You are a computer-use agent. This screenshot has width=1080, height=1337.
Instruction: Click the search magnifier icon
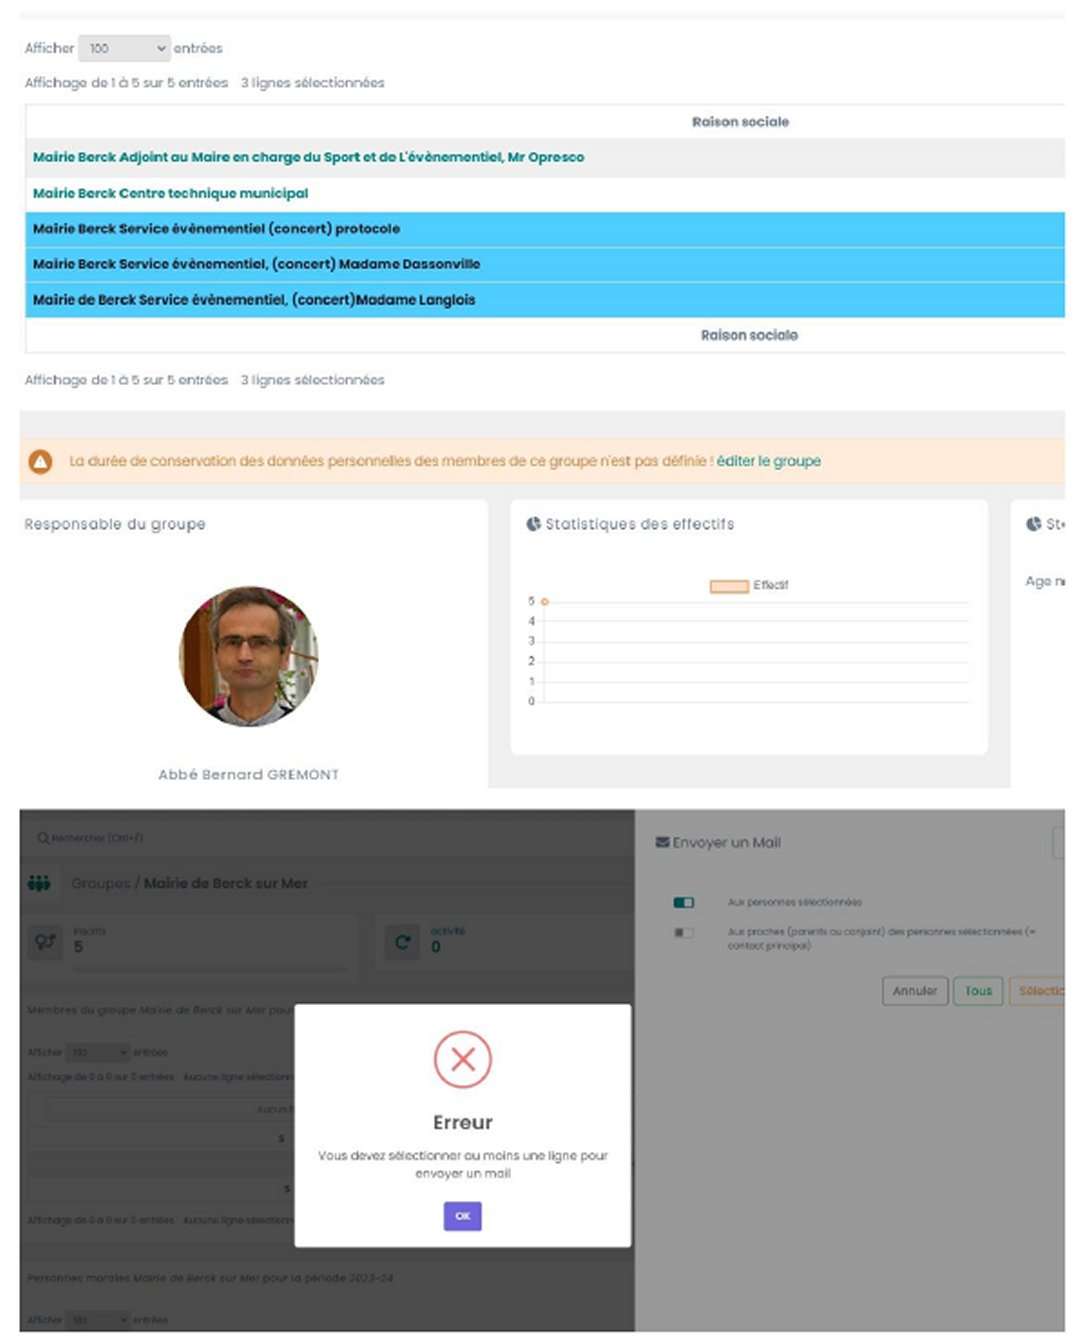43,838
